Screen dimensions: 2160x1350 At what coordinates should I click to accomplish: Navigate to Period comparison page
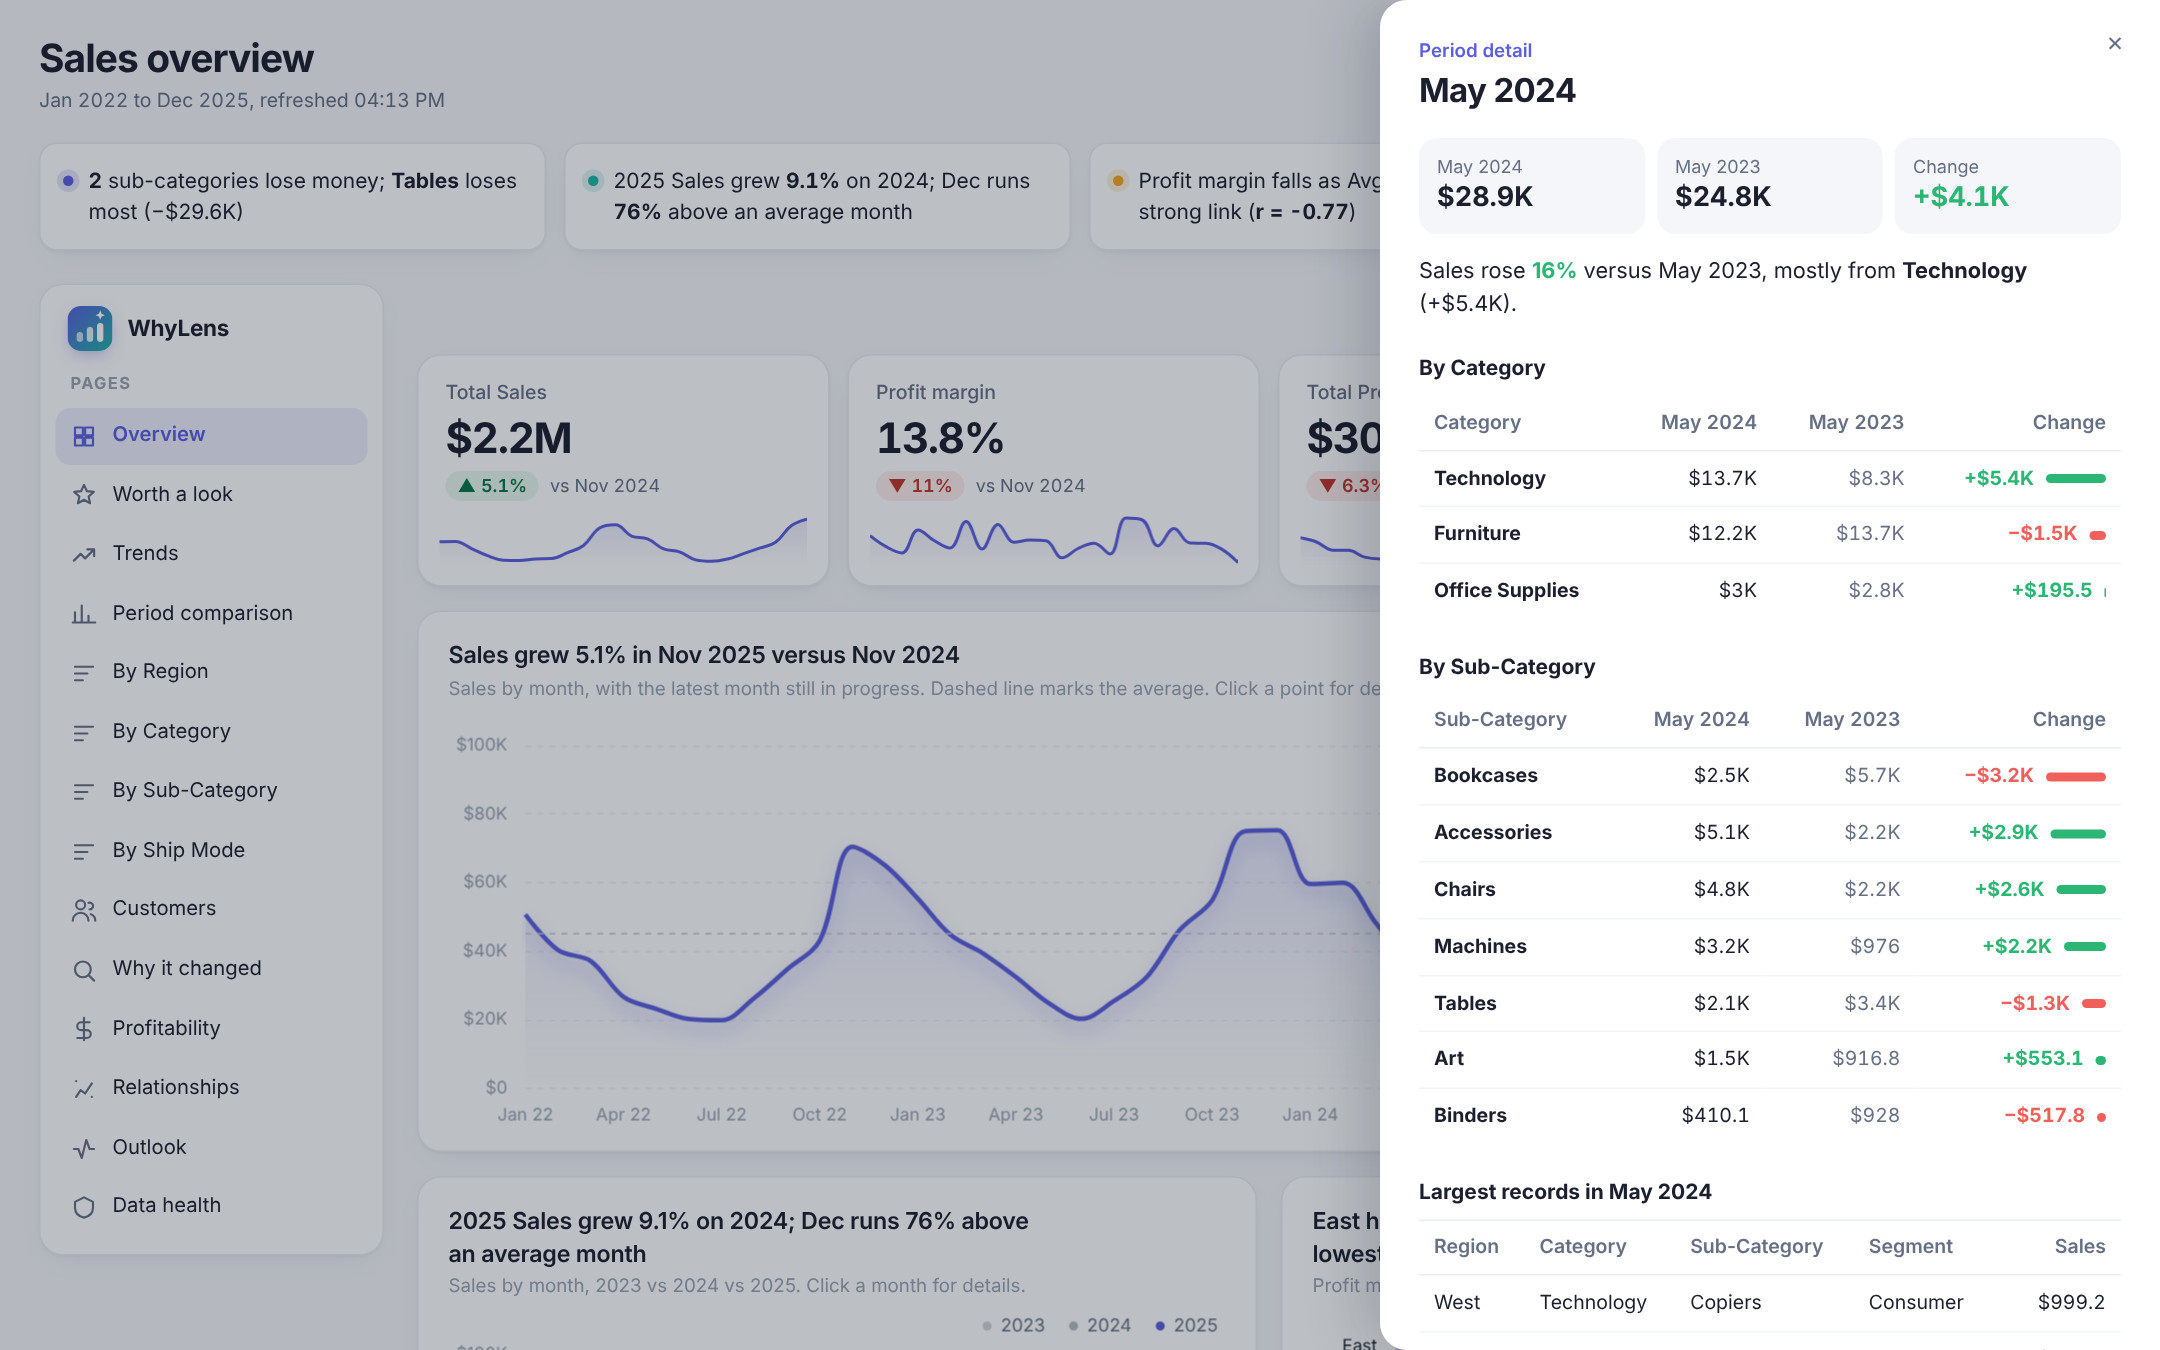point(211,613)
